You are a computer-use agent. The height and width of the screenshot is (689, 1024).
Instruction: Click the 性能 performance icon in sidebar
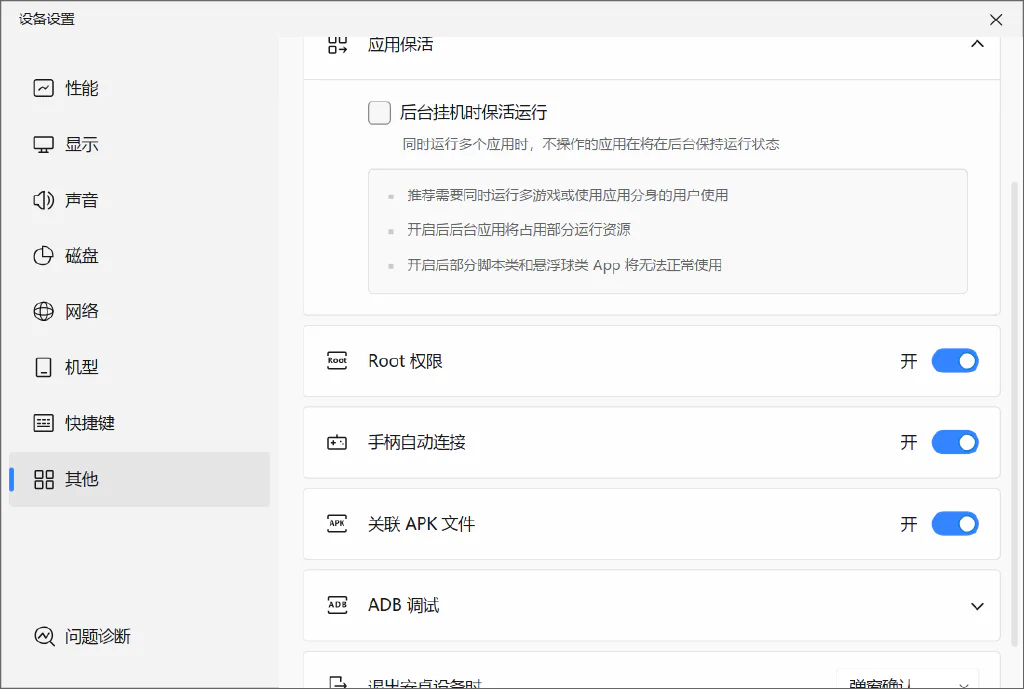click(44, 88)
